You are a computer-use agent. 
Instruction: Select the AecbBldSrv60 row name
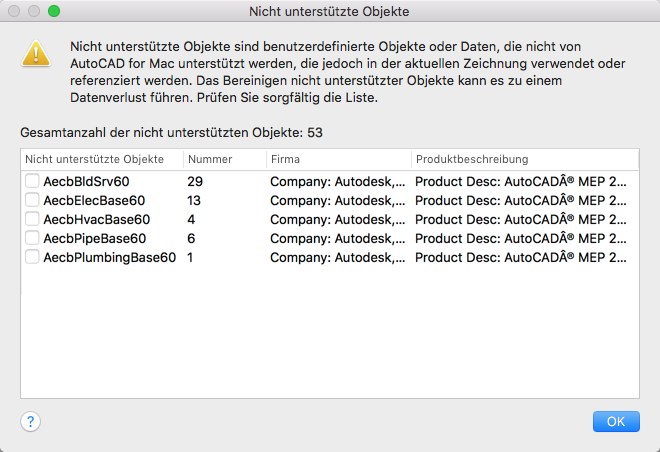pos(87,181)
